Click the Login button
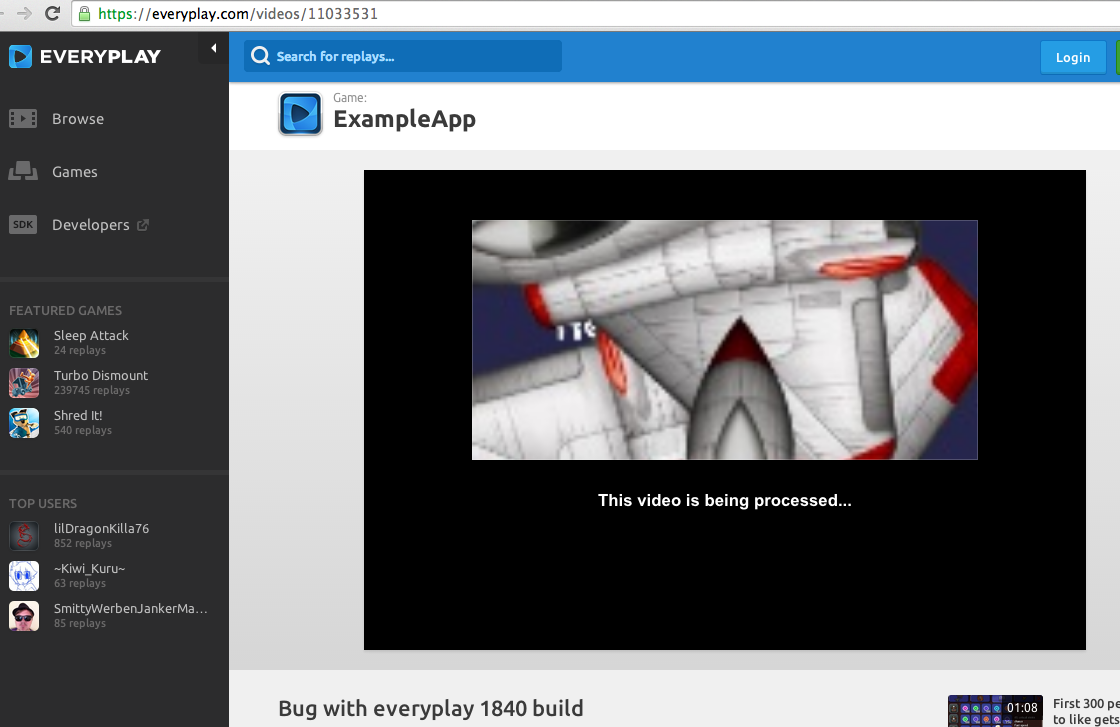 [x=1073, y=57]
